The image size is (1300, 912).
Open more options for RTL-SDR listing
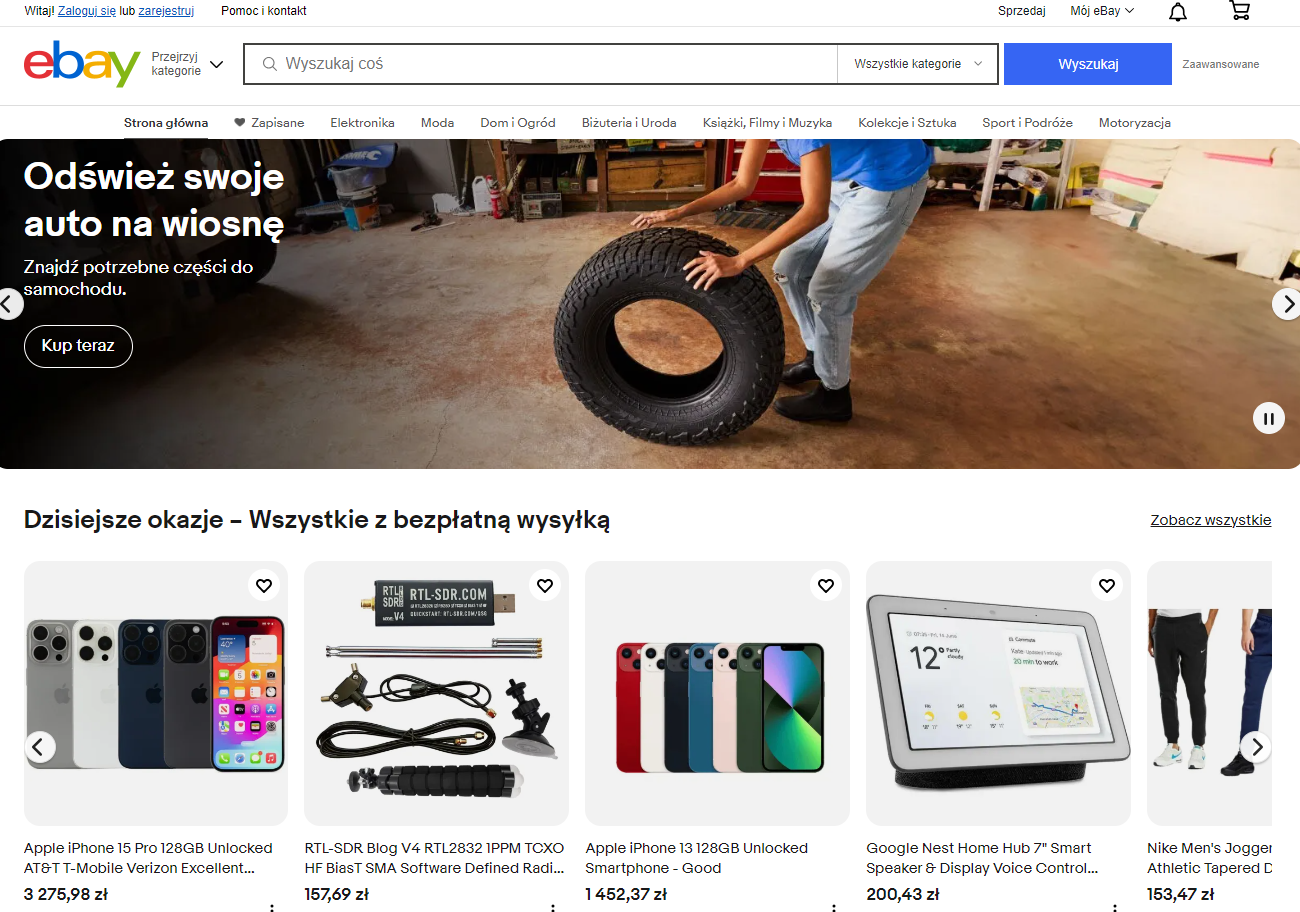tap(553, 906)
